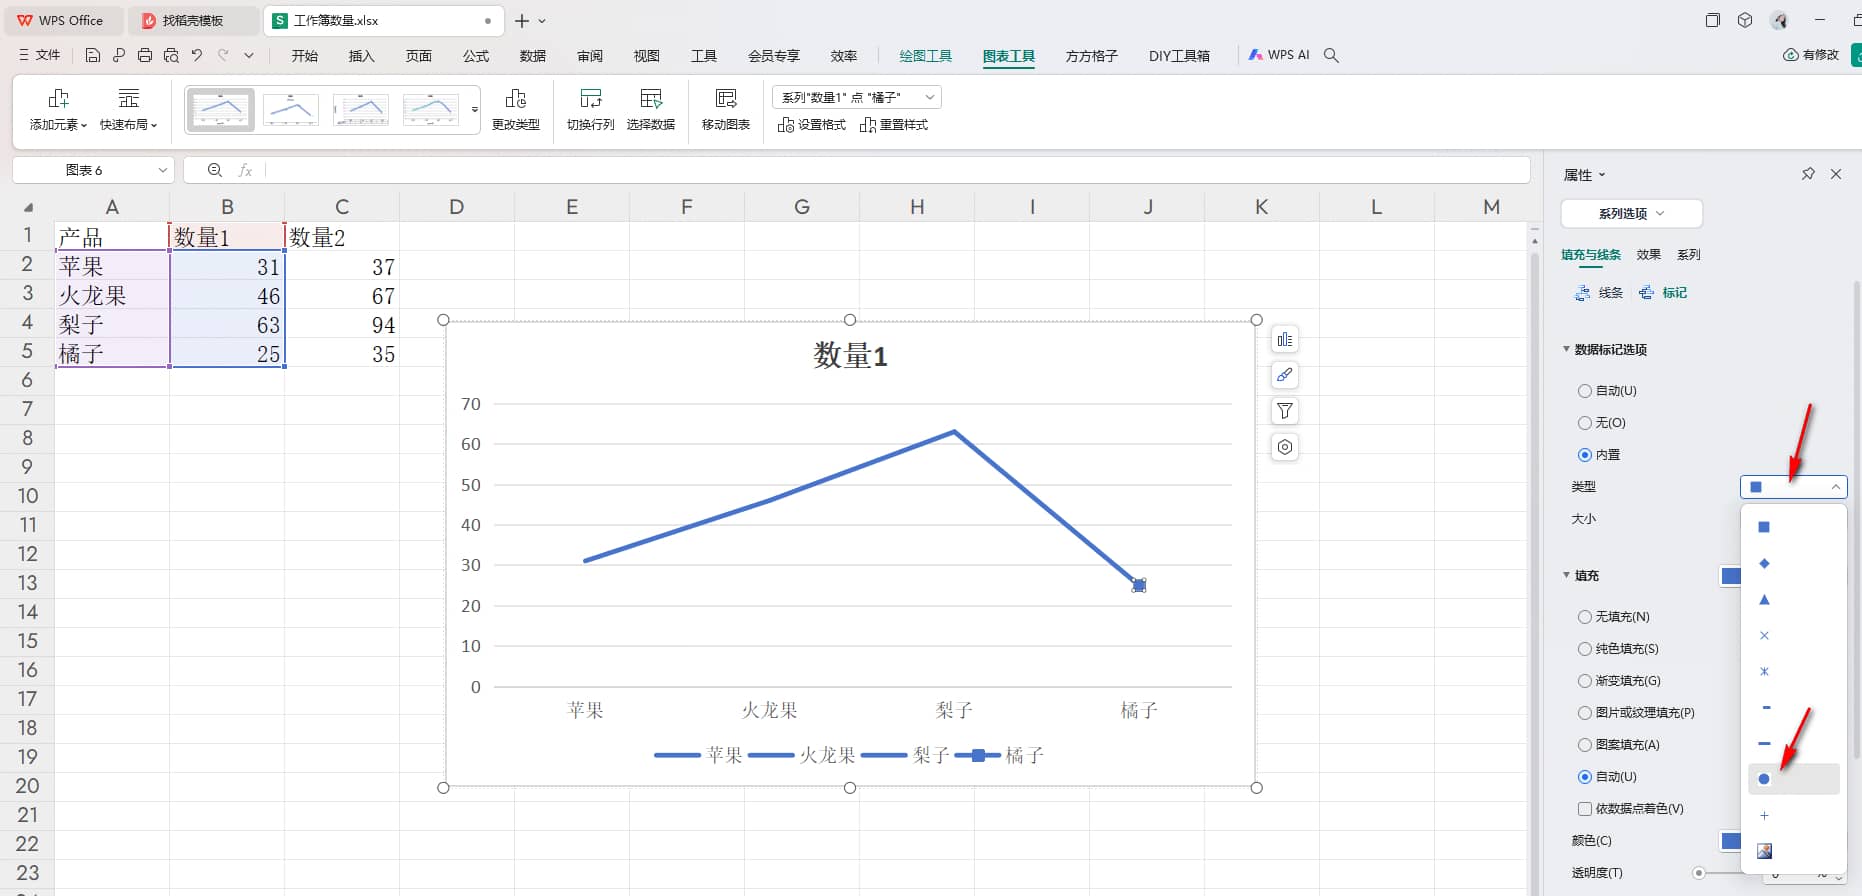Image resolution: width=1862 pixels, height=896 pixels.
Task: Open WPS AI assistant
Action: [x=1279, y=55]
